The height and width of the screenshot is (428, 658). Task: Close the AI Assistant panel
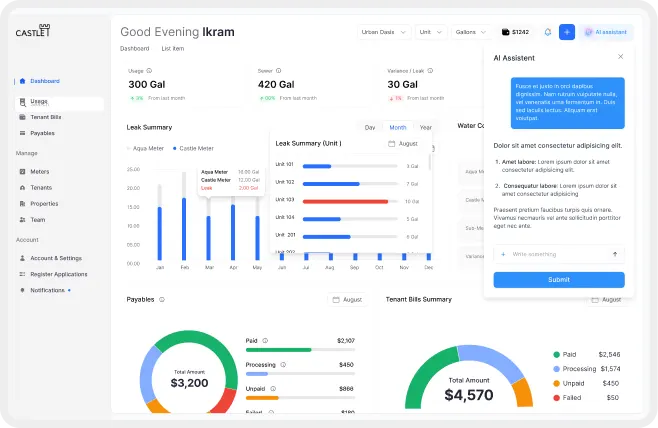tap(621, 56)
